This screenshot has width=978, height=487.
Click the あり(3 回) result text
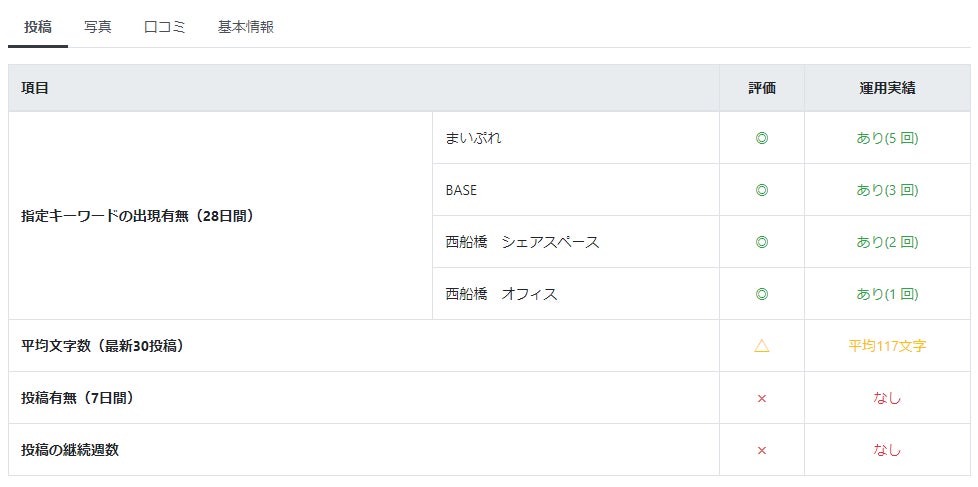tap(887, 190)
